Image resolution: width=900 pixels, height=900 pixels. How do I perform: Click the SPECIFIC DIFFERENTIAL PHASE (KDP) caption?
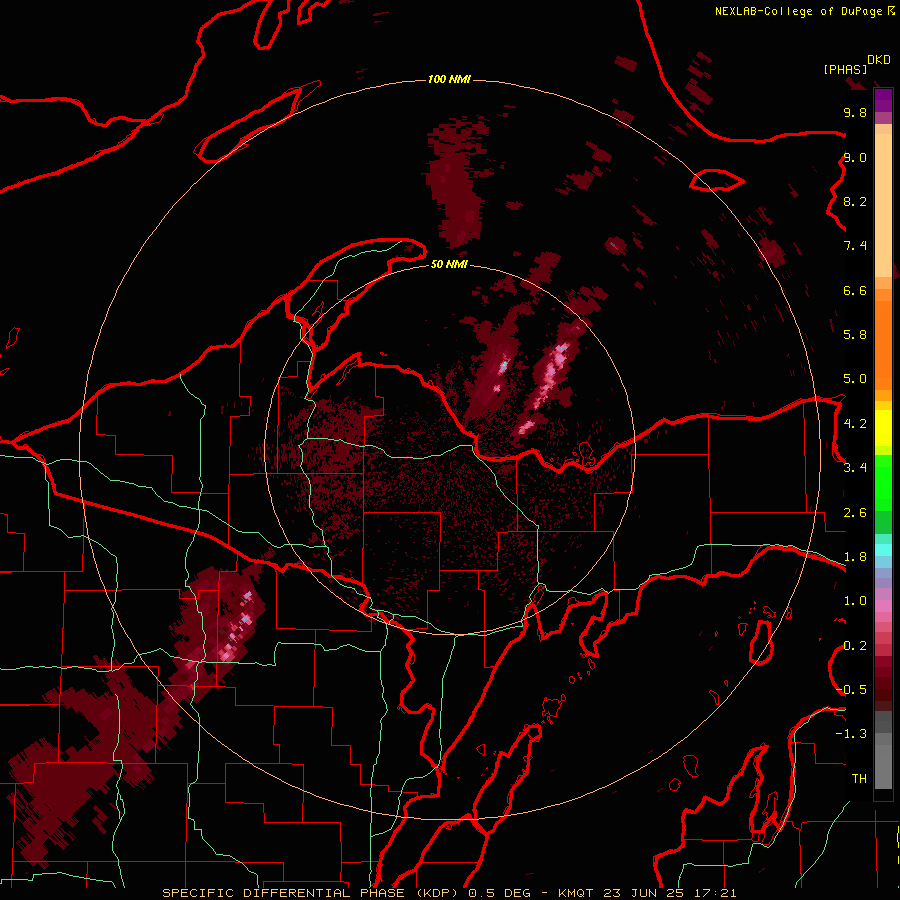(x=312, y=893)
